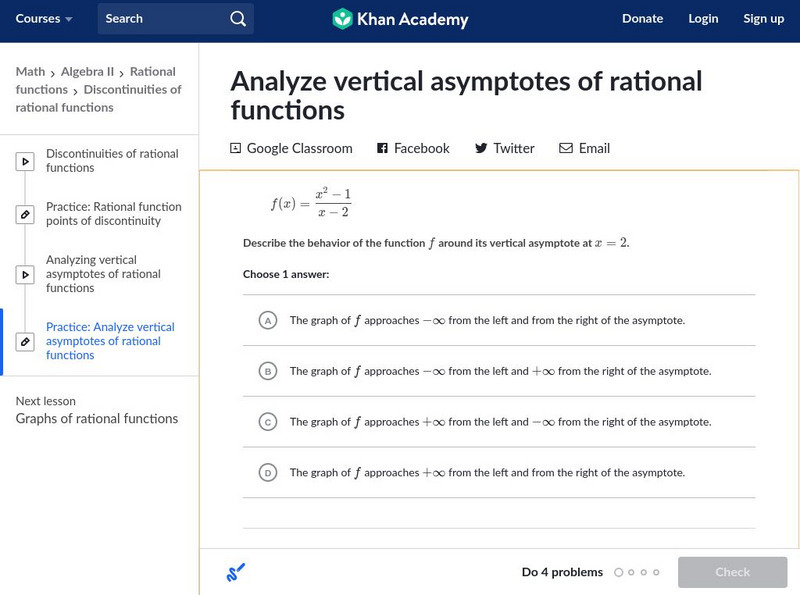Select answer choice B radio button
800x595 pixels.
(x=268, y=371)
